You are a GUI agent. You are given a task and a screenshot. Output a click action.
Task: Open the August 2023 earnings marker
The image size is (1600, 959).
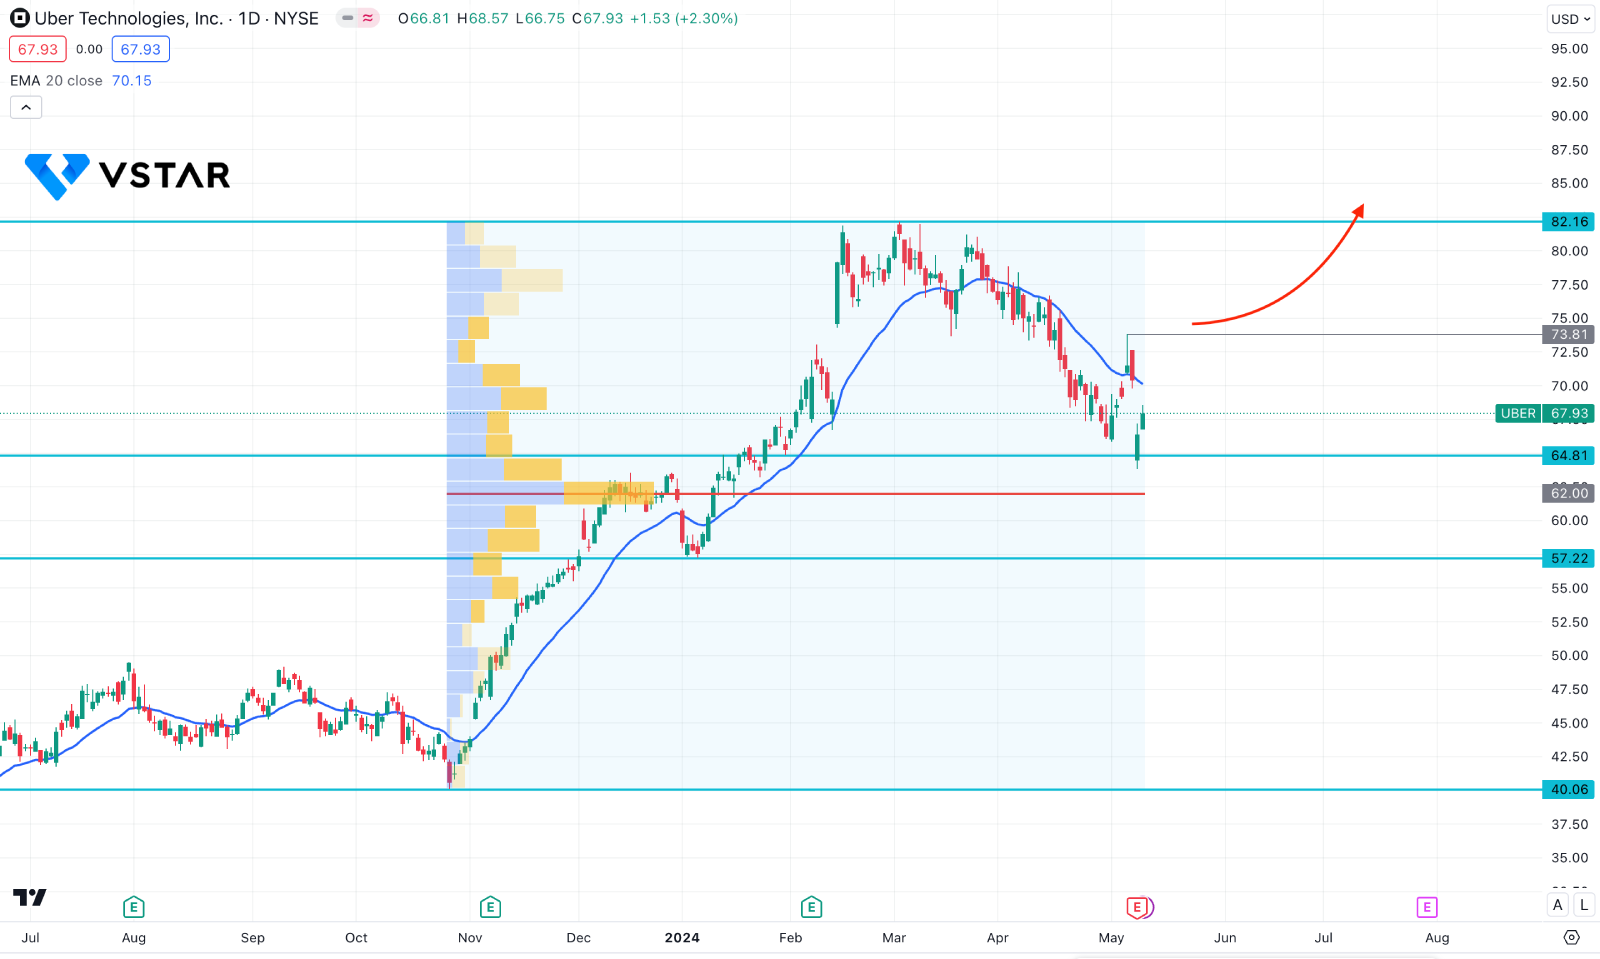(133, 907)
